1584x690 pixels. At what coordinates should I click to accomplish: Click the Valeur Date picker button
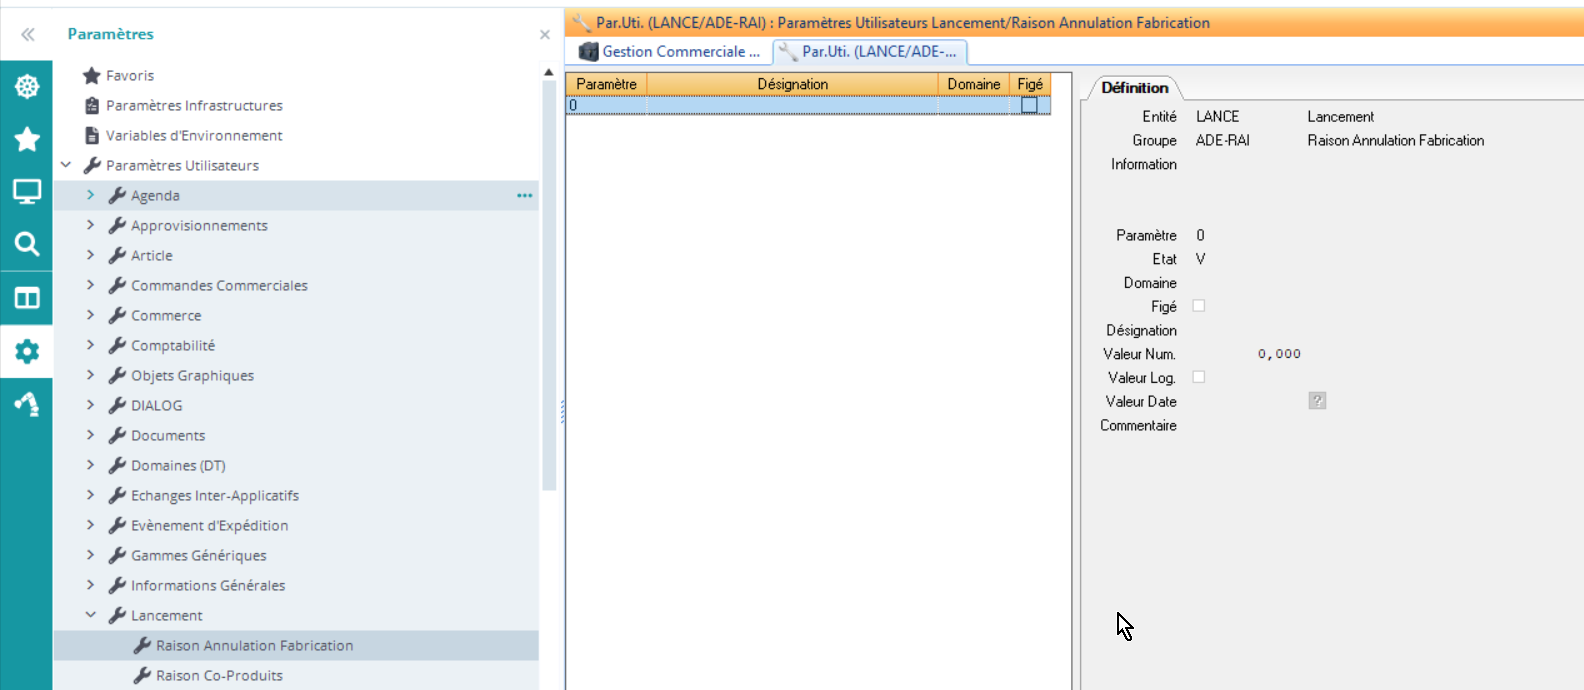[1317, 401]
